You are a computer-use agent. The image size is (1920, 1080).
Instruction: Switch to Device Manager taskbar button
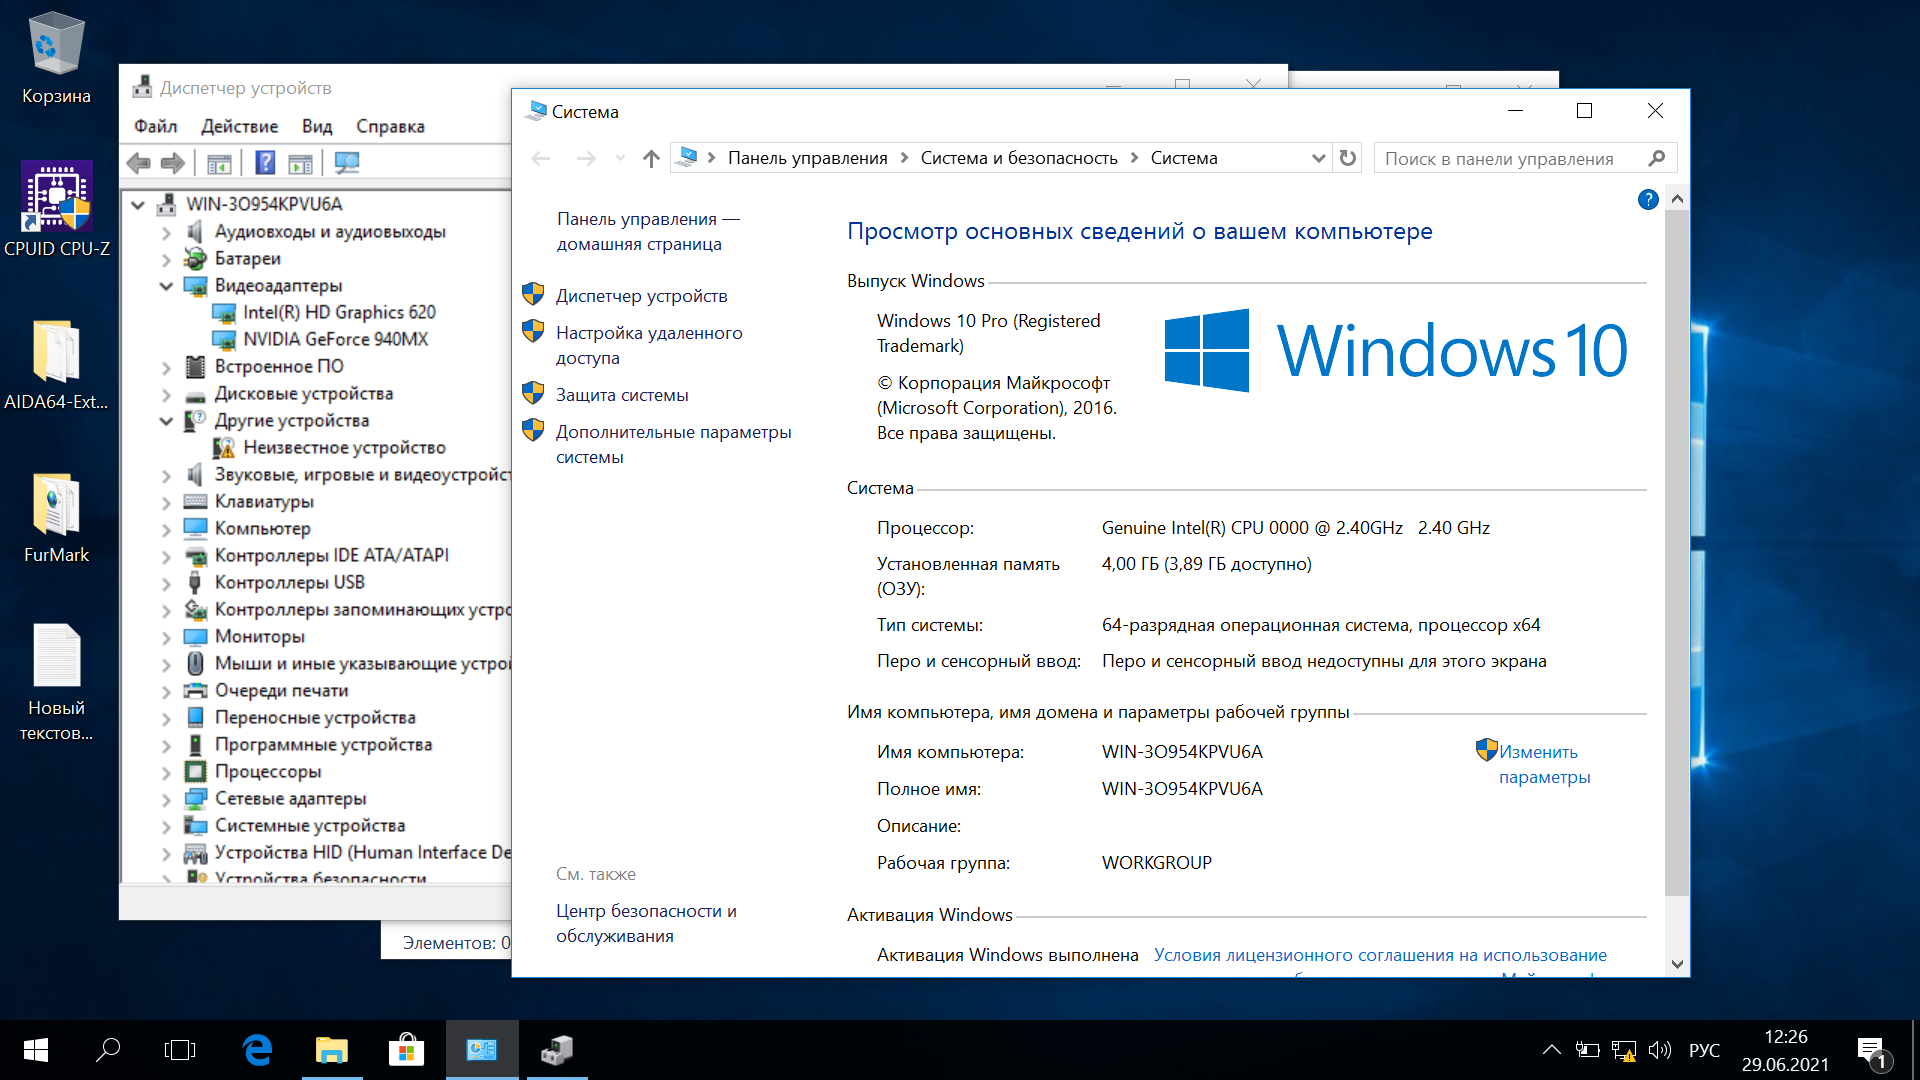pos(557,1050)
